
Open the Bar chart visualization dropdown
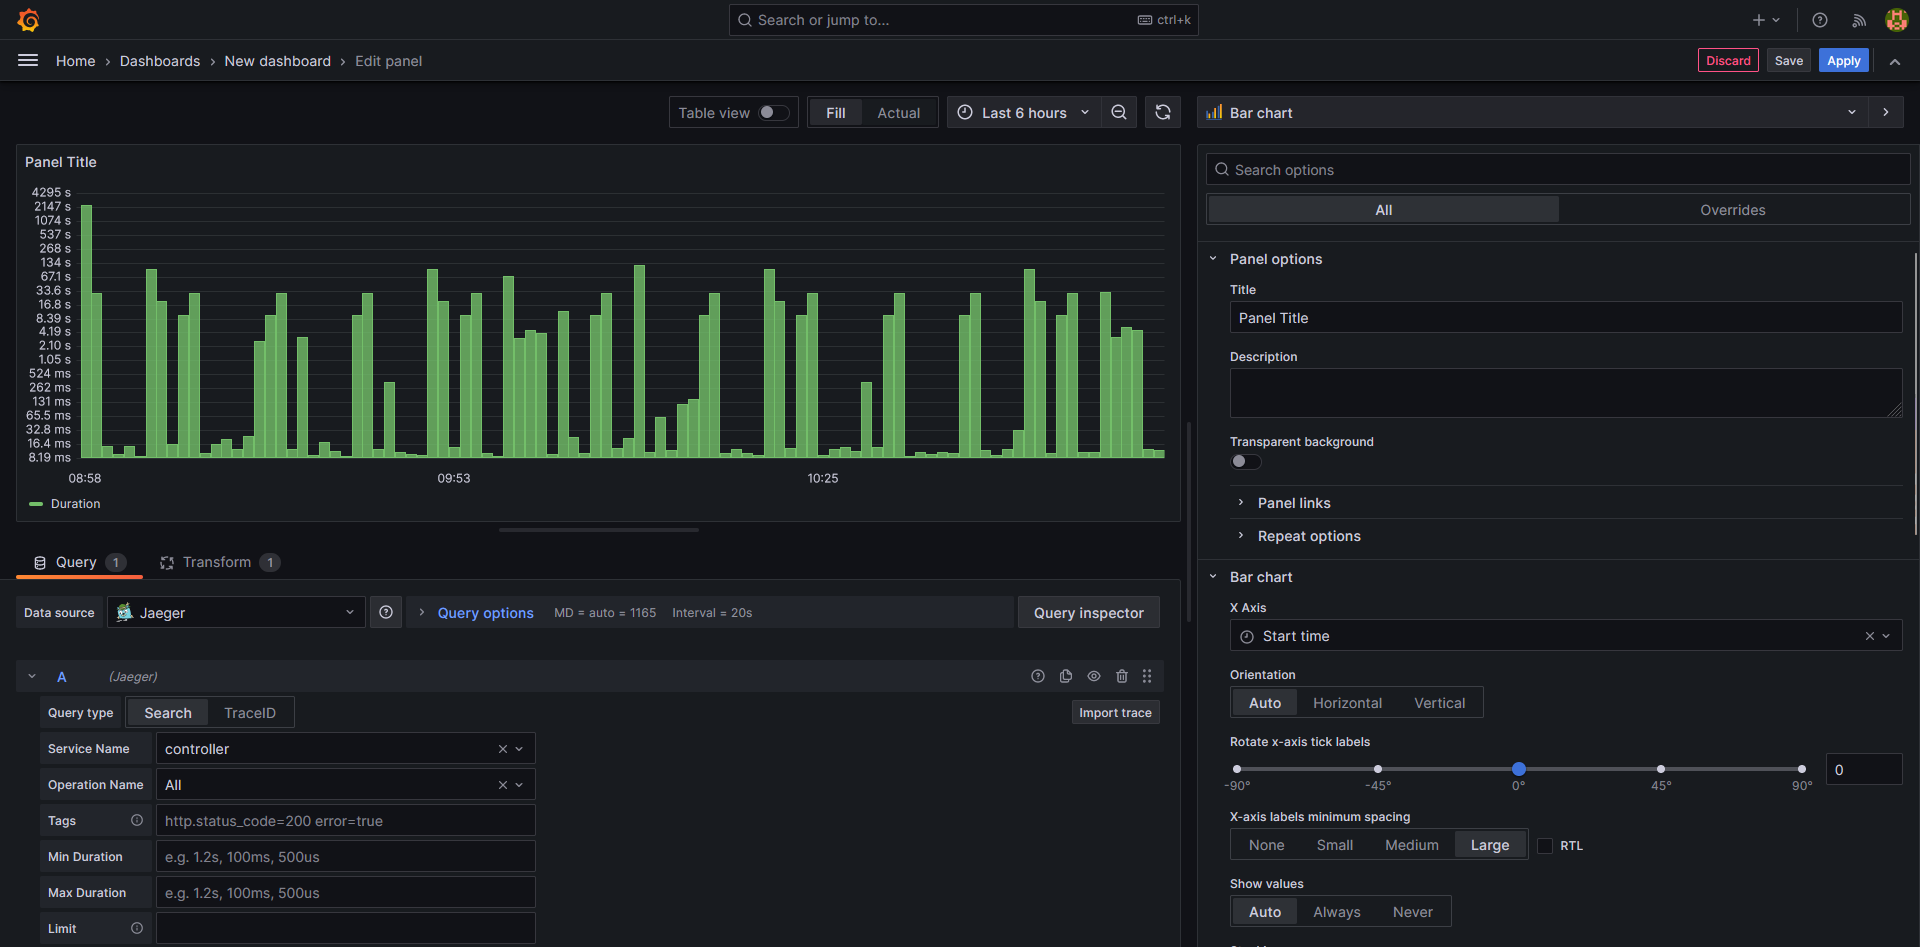(x=1531, y=113)
